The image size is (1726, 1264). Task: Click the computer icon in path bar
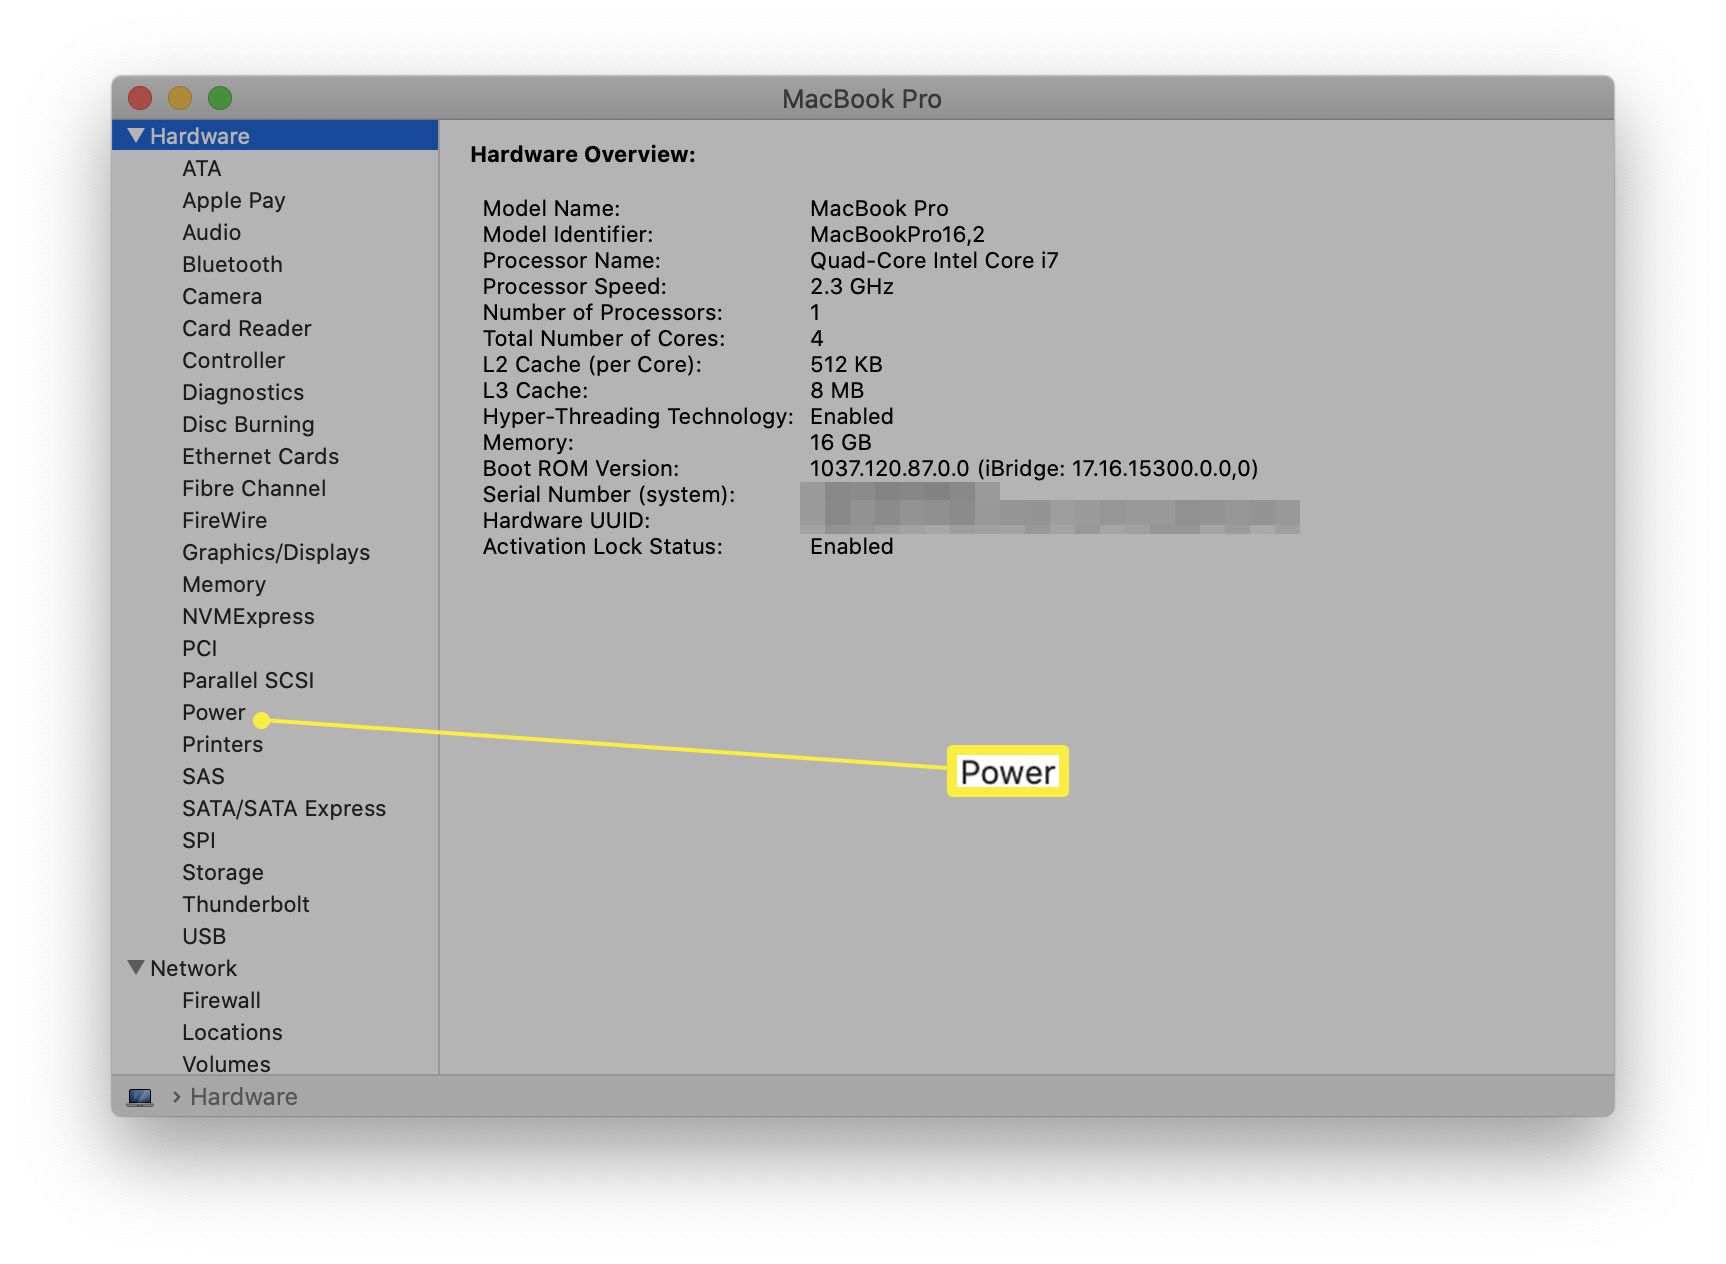pyautogui.click(x=140, y=1097)
